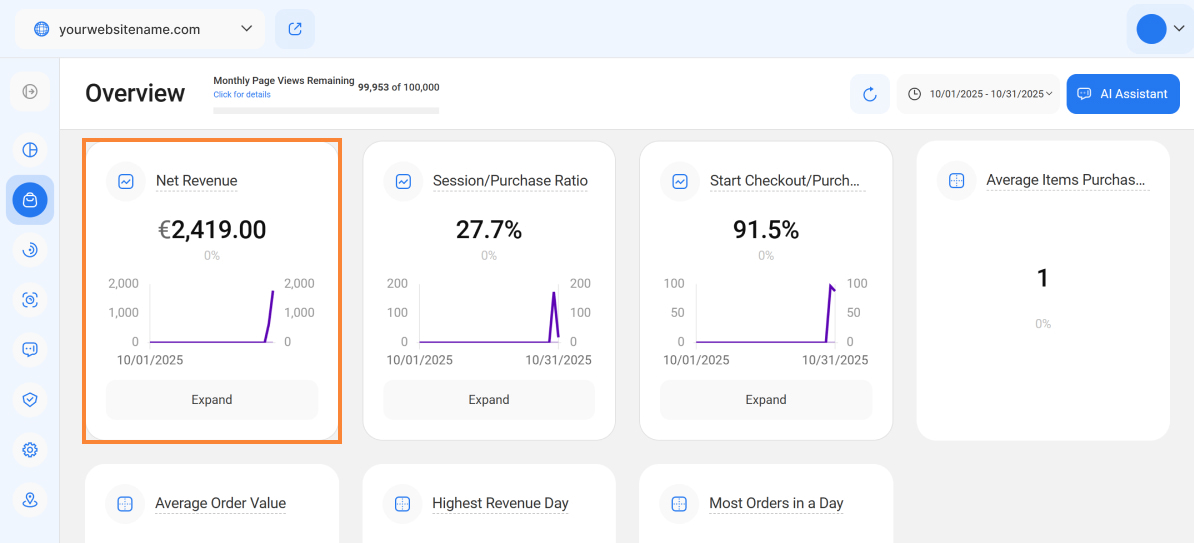
Task: Click the scan target sidebar icon
Action: pos(30,299)
